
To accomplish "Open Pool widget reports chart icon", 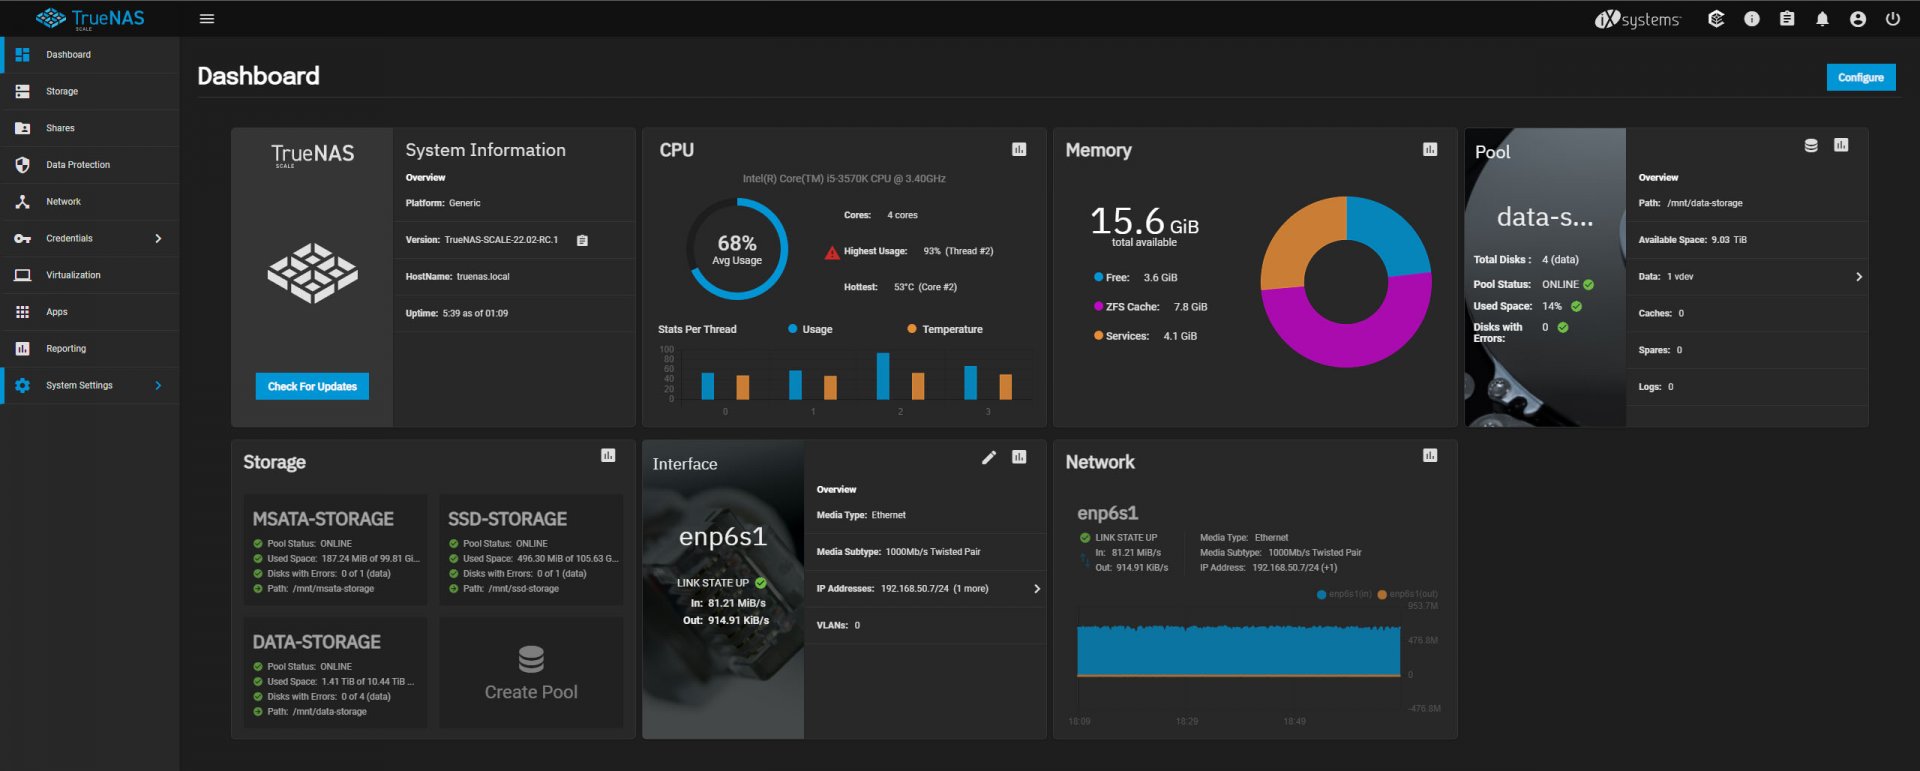I will [1841, 145].
